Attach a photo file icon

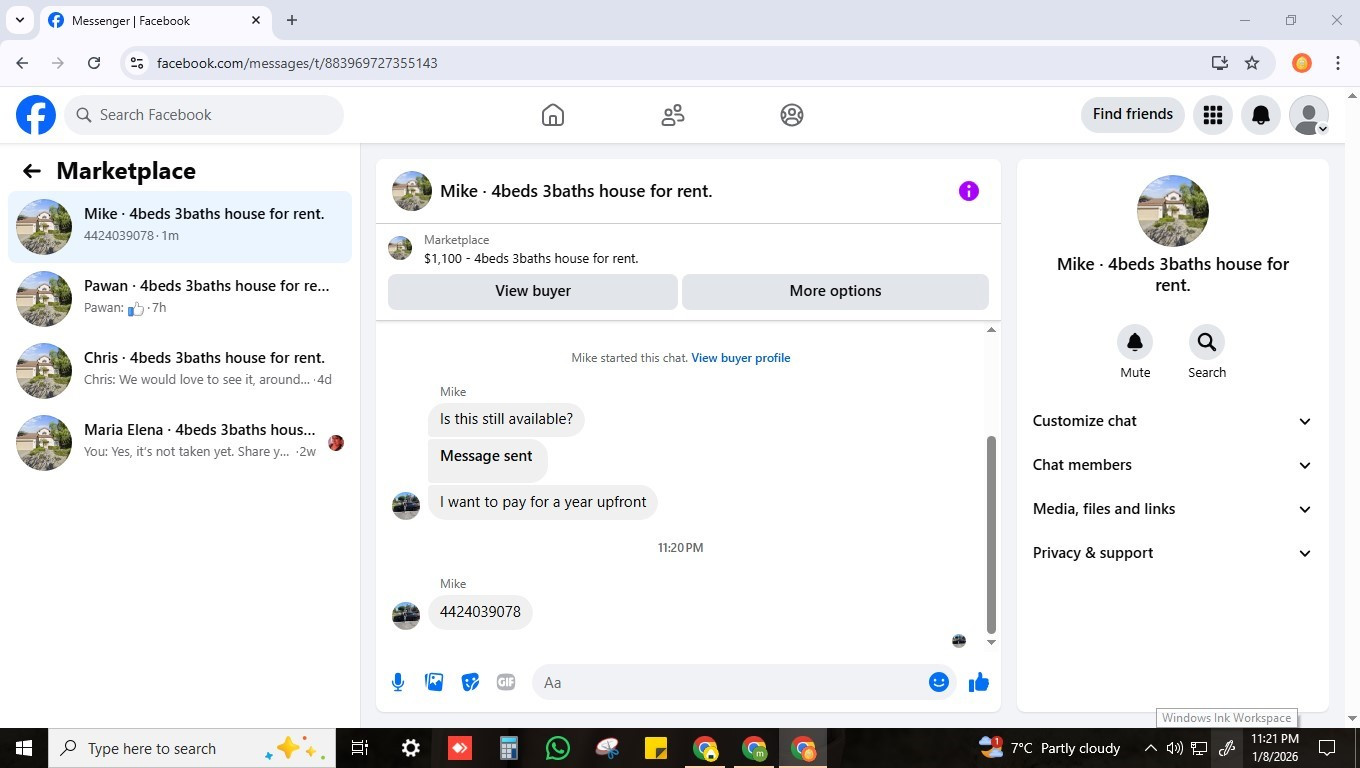434,682
